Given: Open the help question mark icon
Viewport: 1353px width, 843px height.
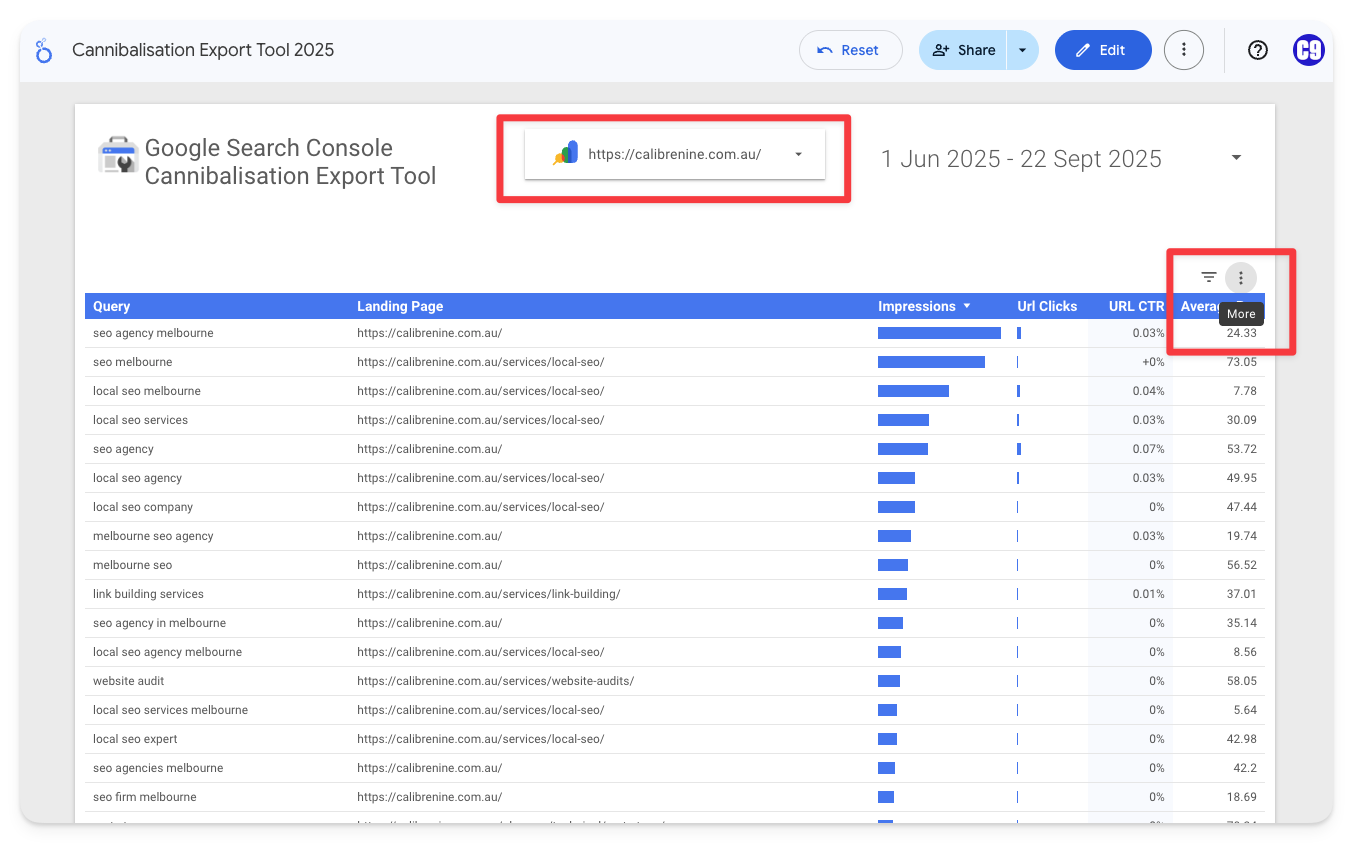Looking at the screenshot, I should 1258,50.
